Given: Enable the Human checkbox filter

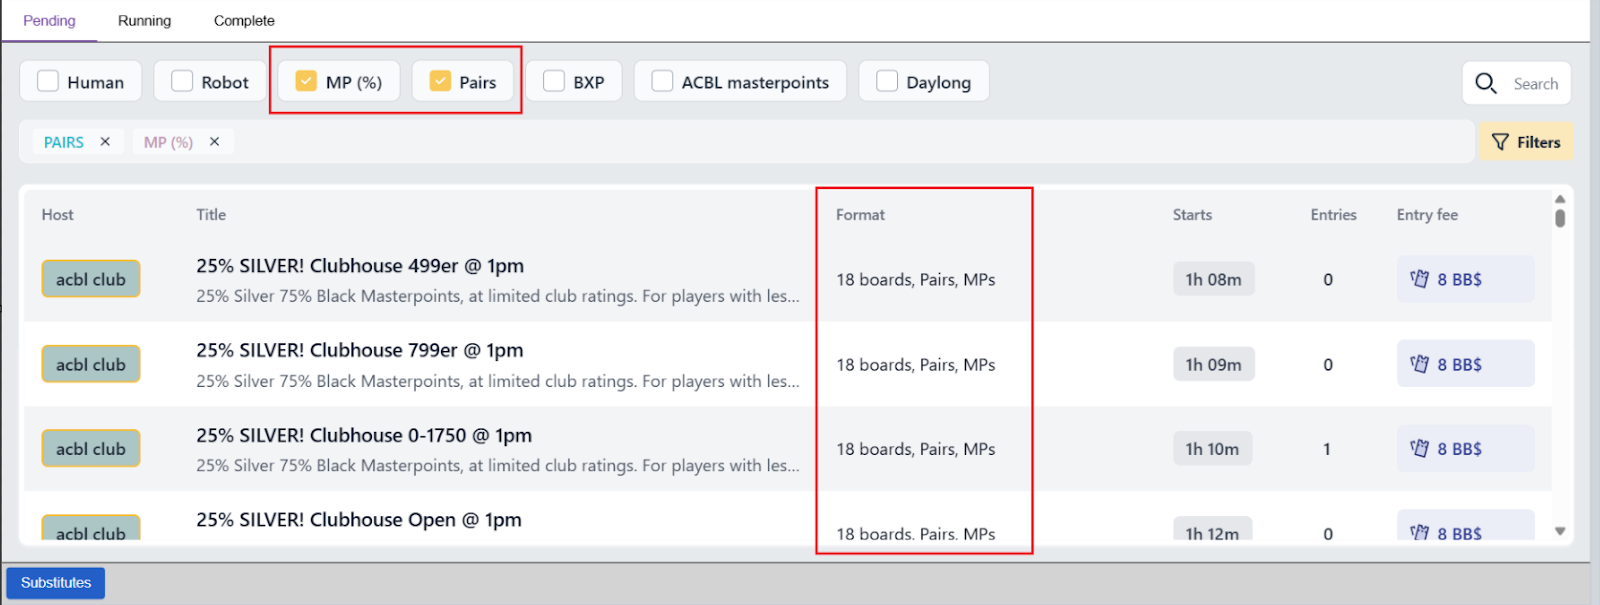Looking at the screenshot, I should pyautogui.click(x=48, y=81).
